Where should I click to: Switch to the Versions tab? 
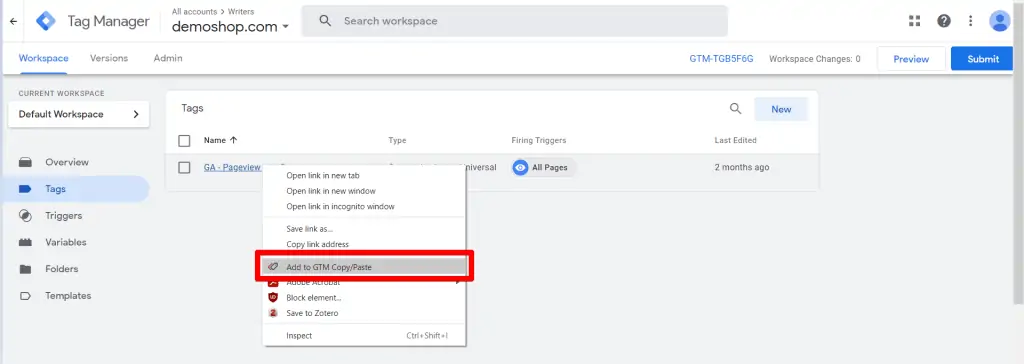point(109,58)
